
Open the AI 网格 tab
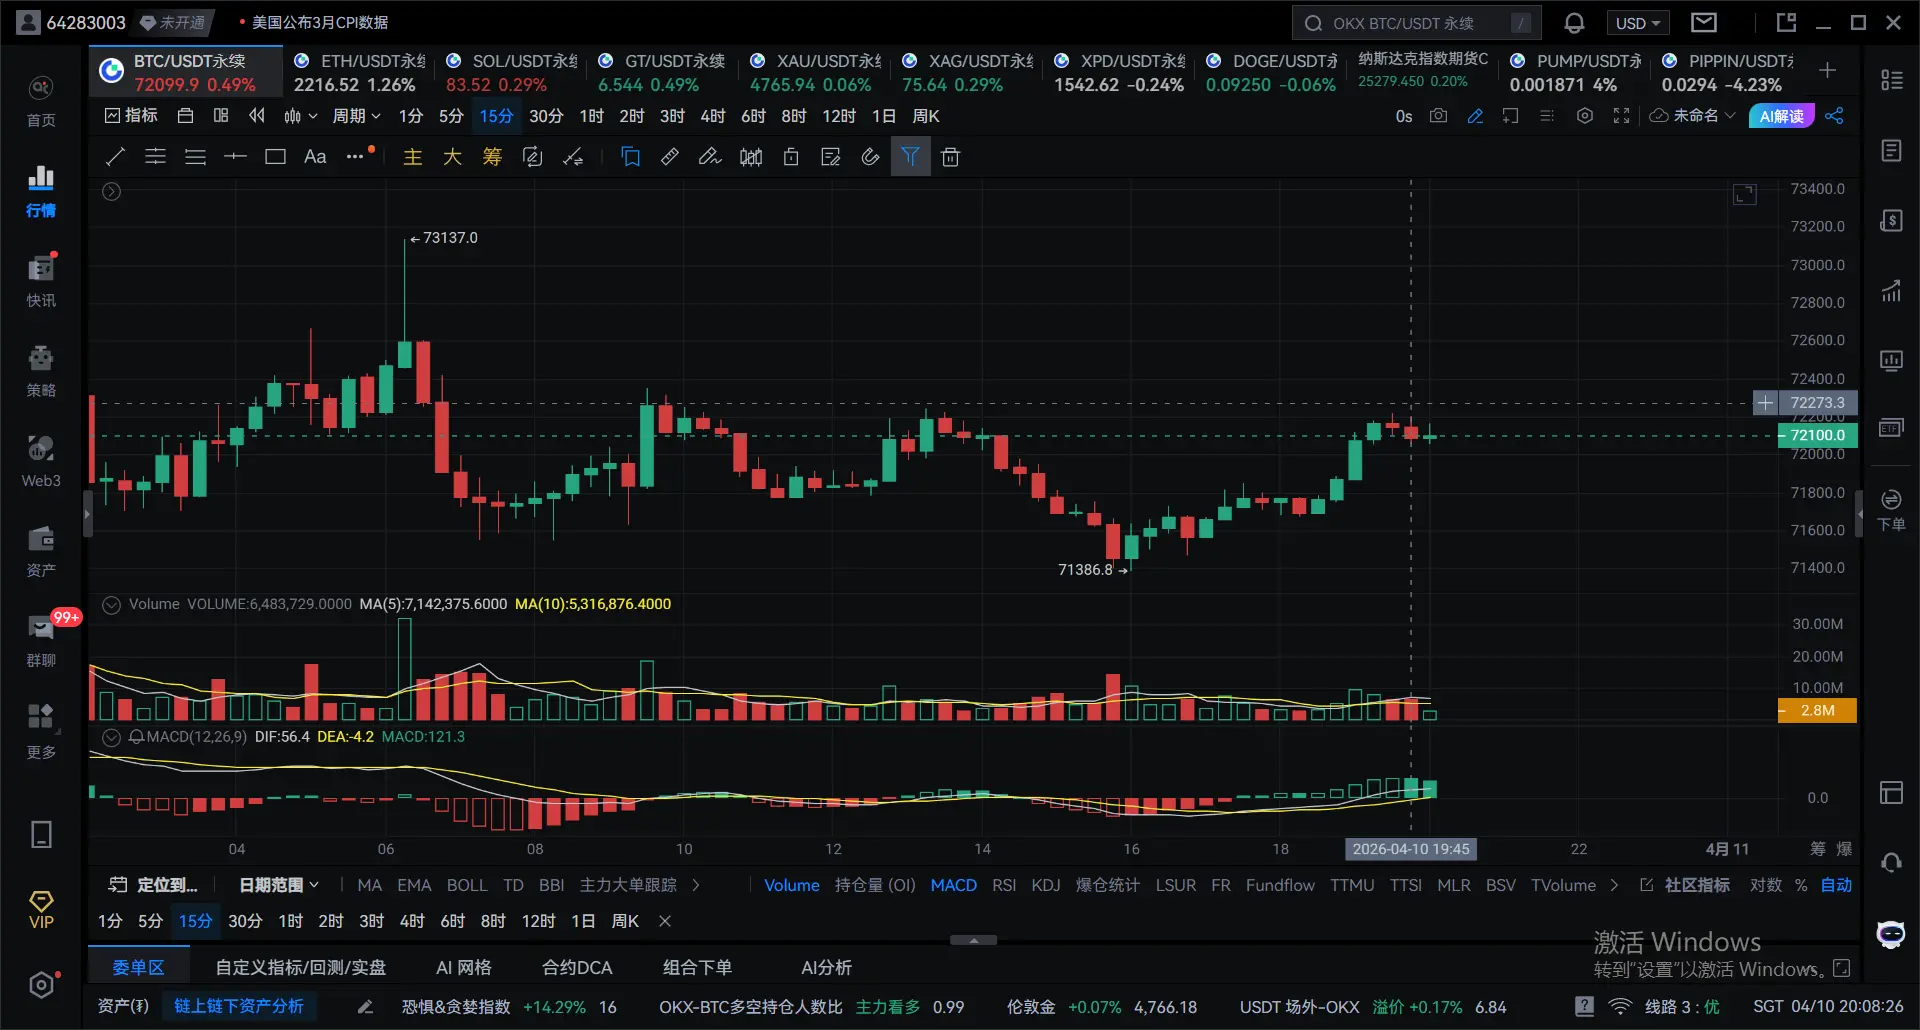464,967
